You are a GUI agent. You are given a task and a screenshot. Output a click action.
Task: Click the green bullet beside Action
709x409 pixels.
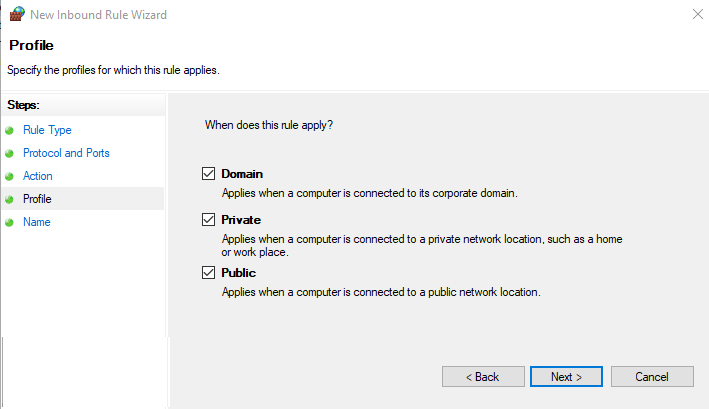click(10, 177)
